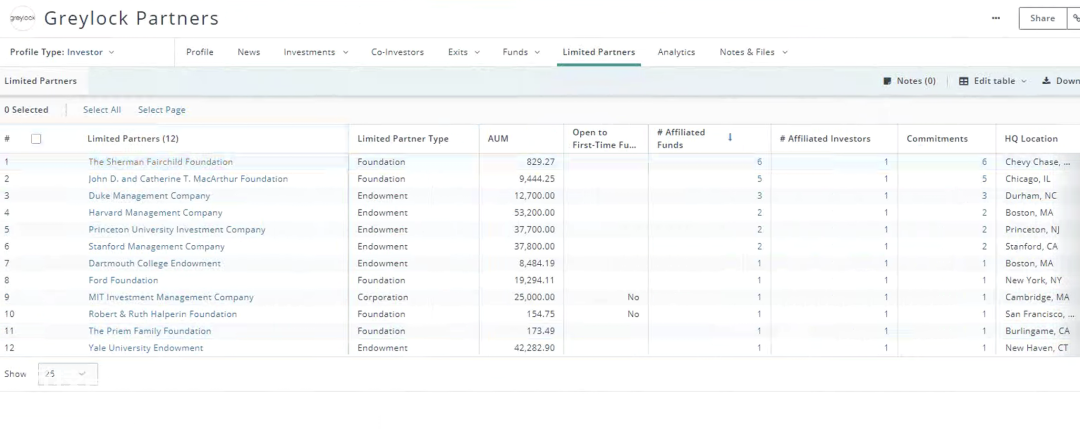Click the Download icon
1080x429 pixels.
pyautogui.click(x=1046, y=81)
